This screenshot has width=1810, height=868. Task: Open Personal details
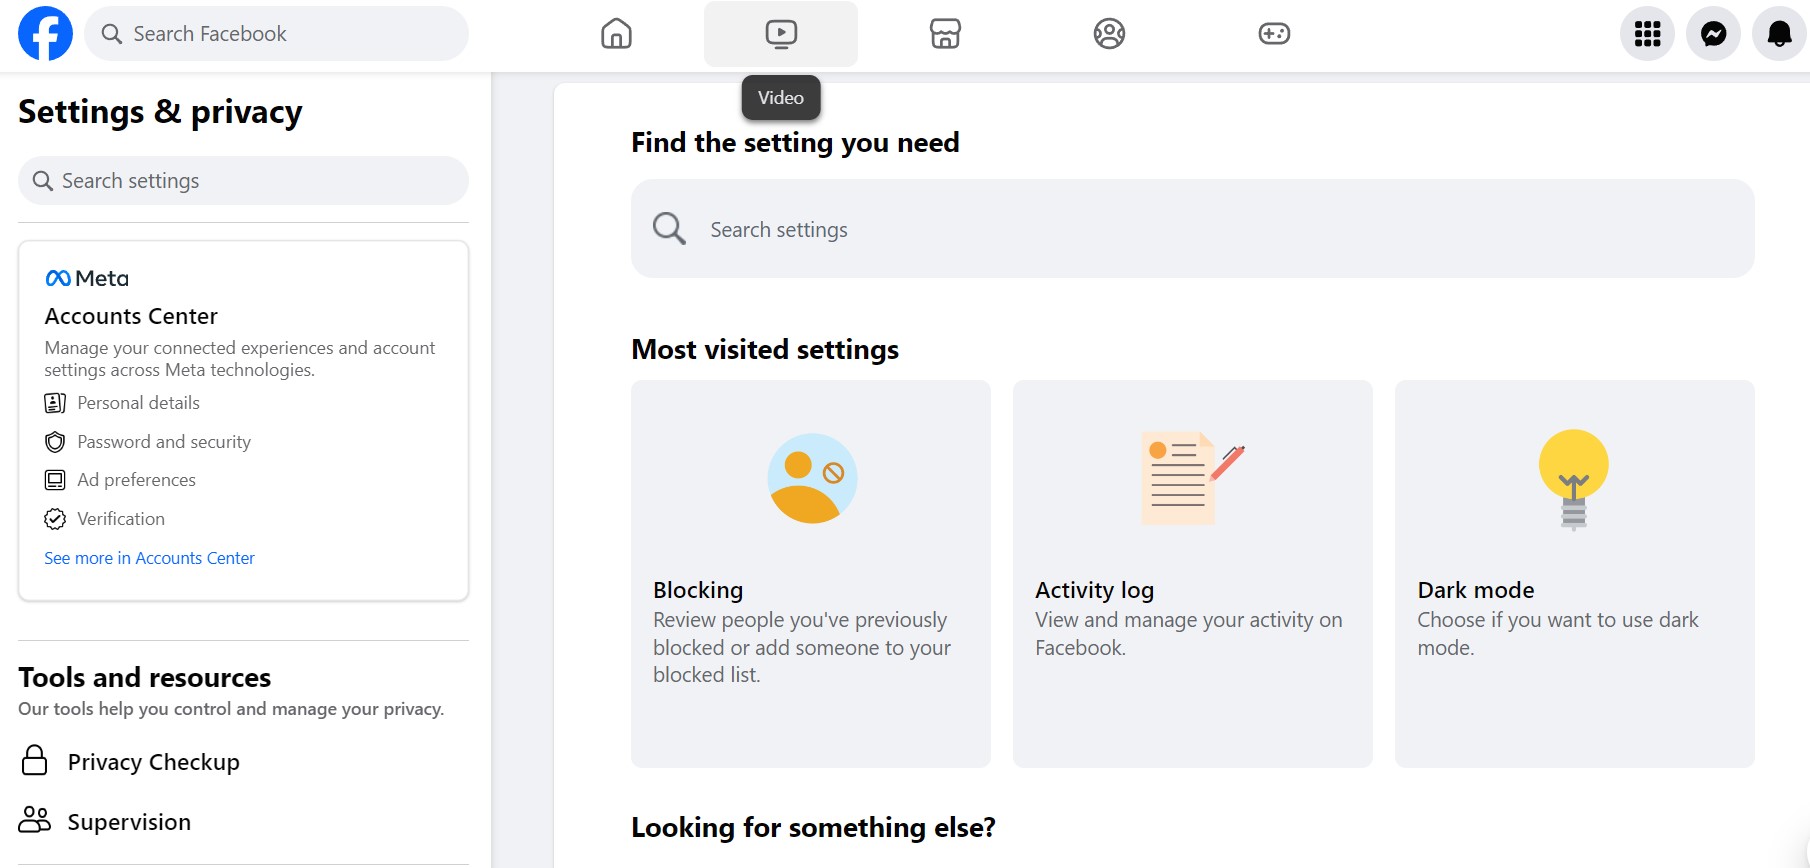138,403
